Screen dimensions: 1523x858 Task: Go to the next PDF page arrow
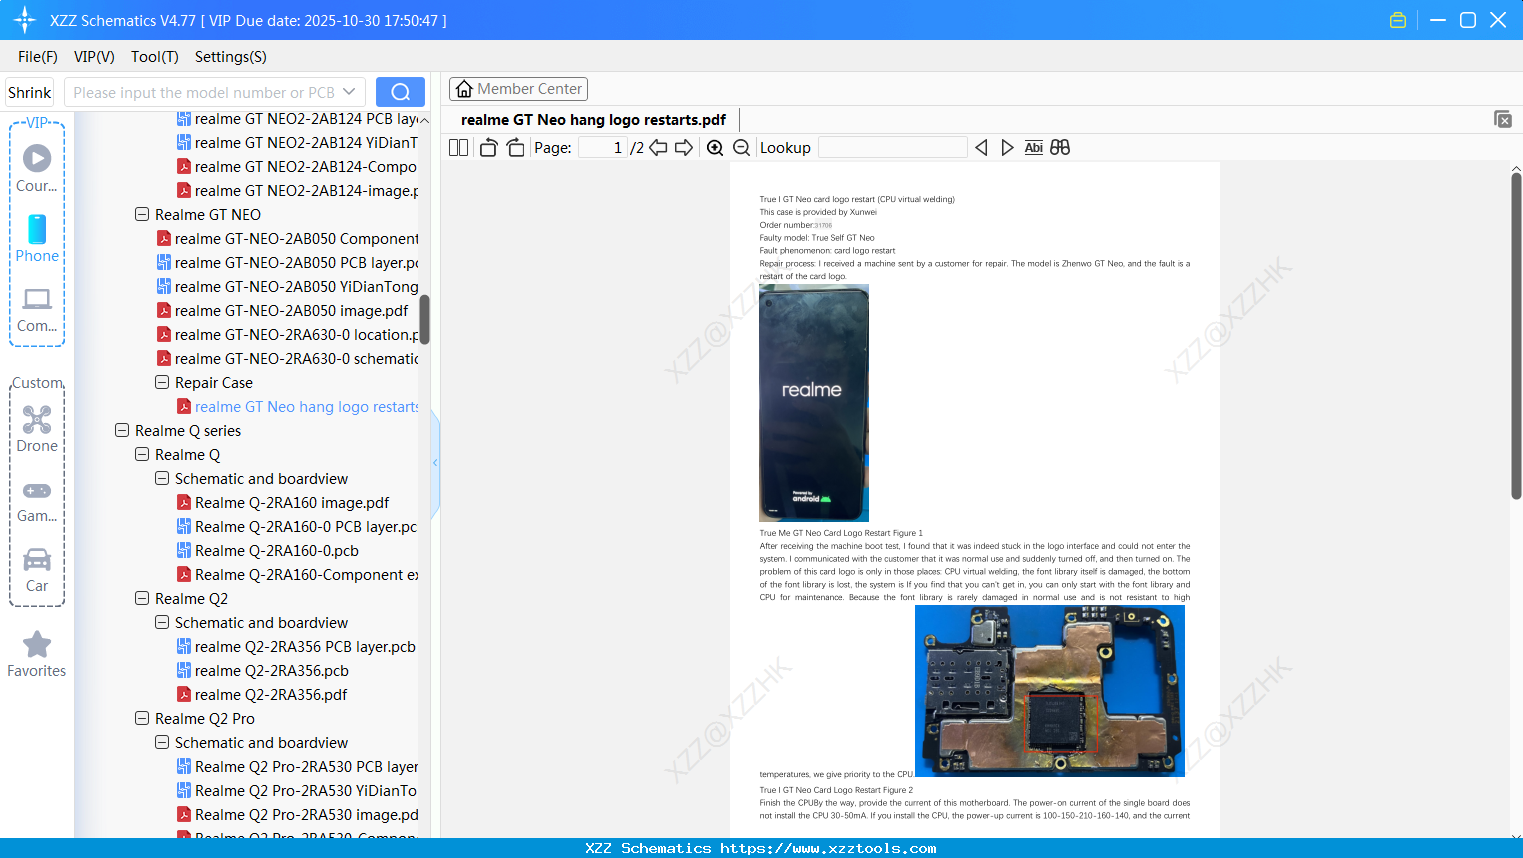[684, 148]
